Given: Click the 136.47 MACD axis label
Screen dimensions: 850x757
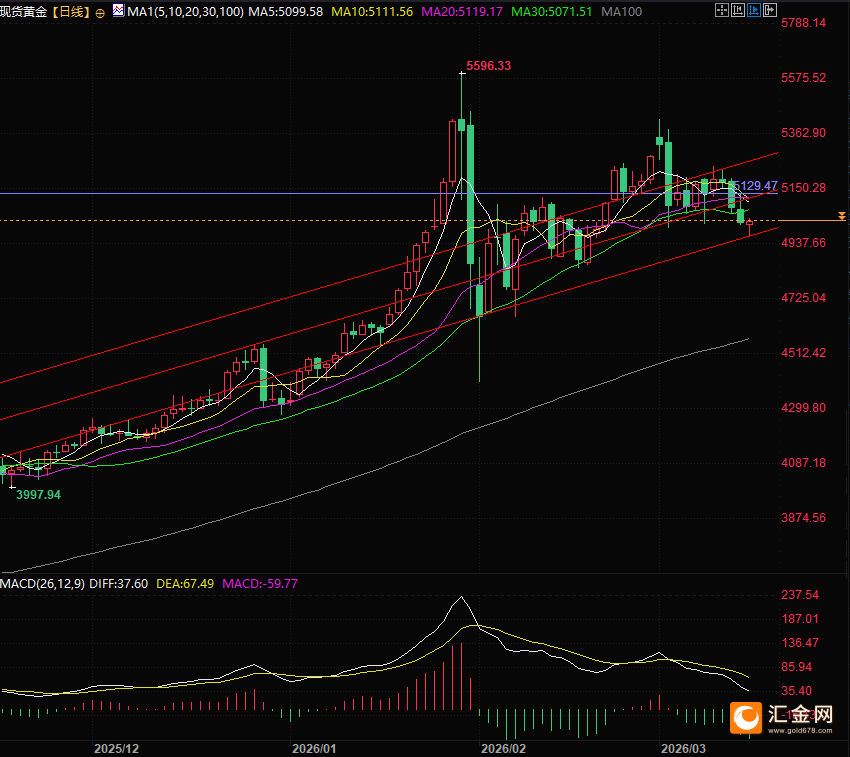Looking at the screenshot, I should tap(800, 643).
